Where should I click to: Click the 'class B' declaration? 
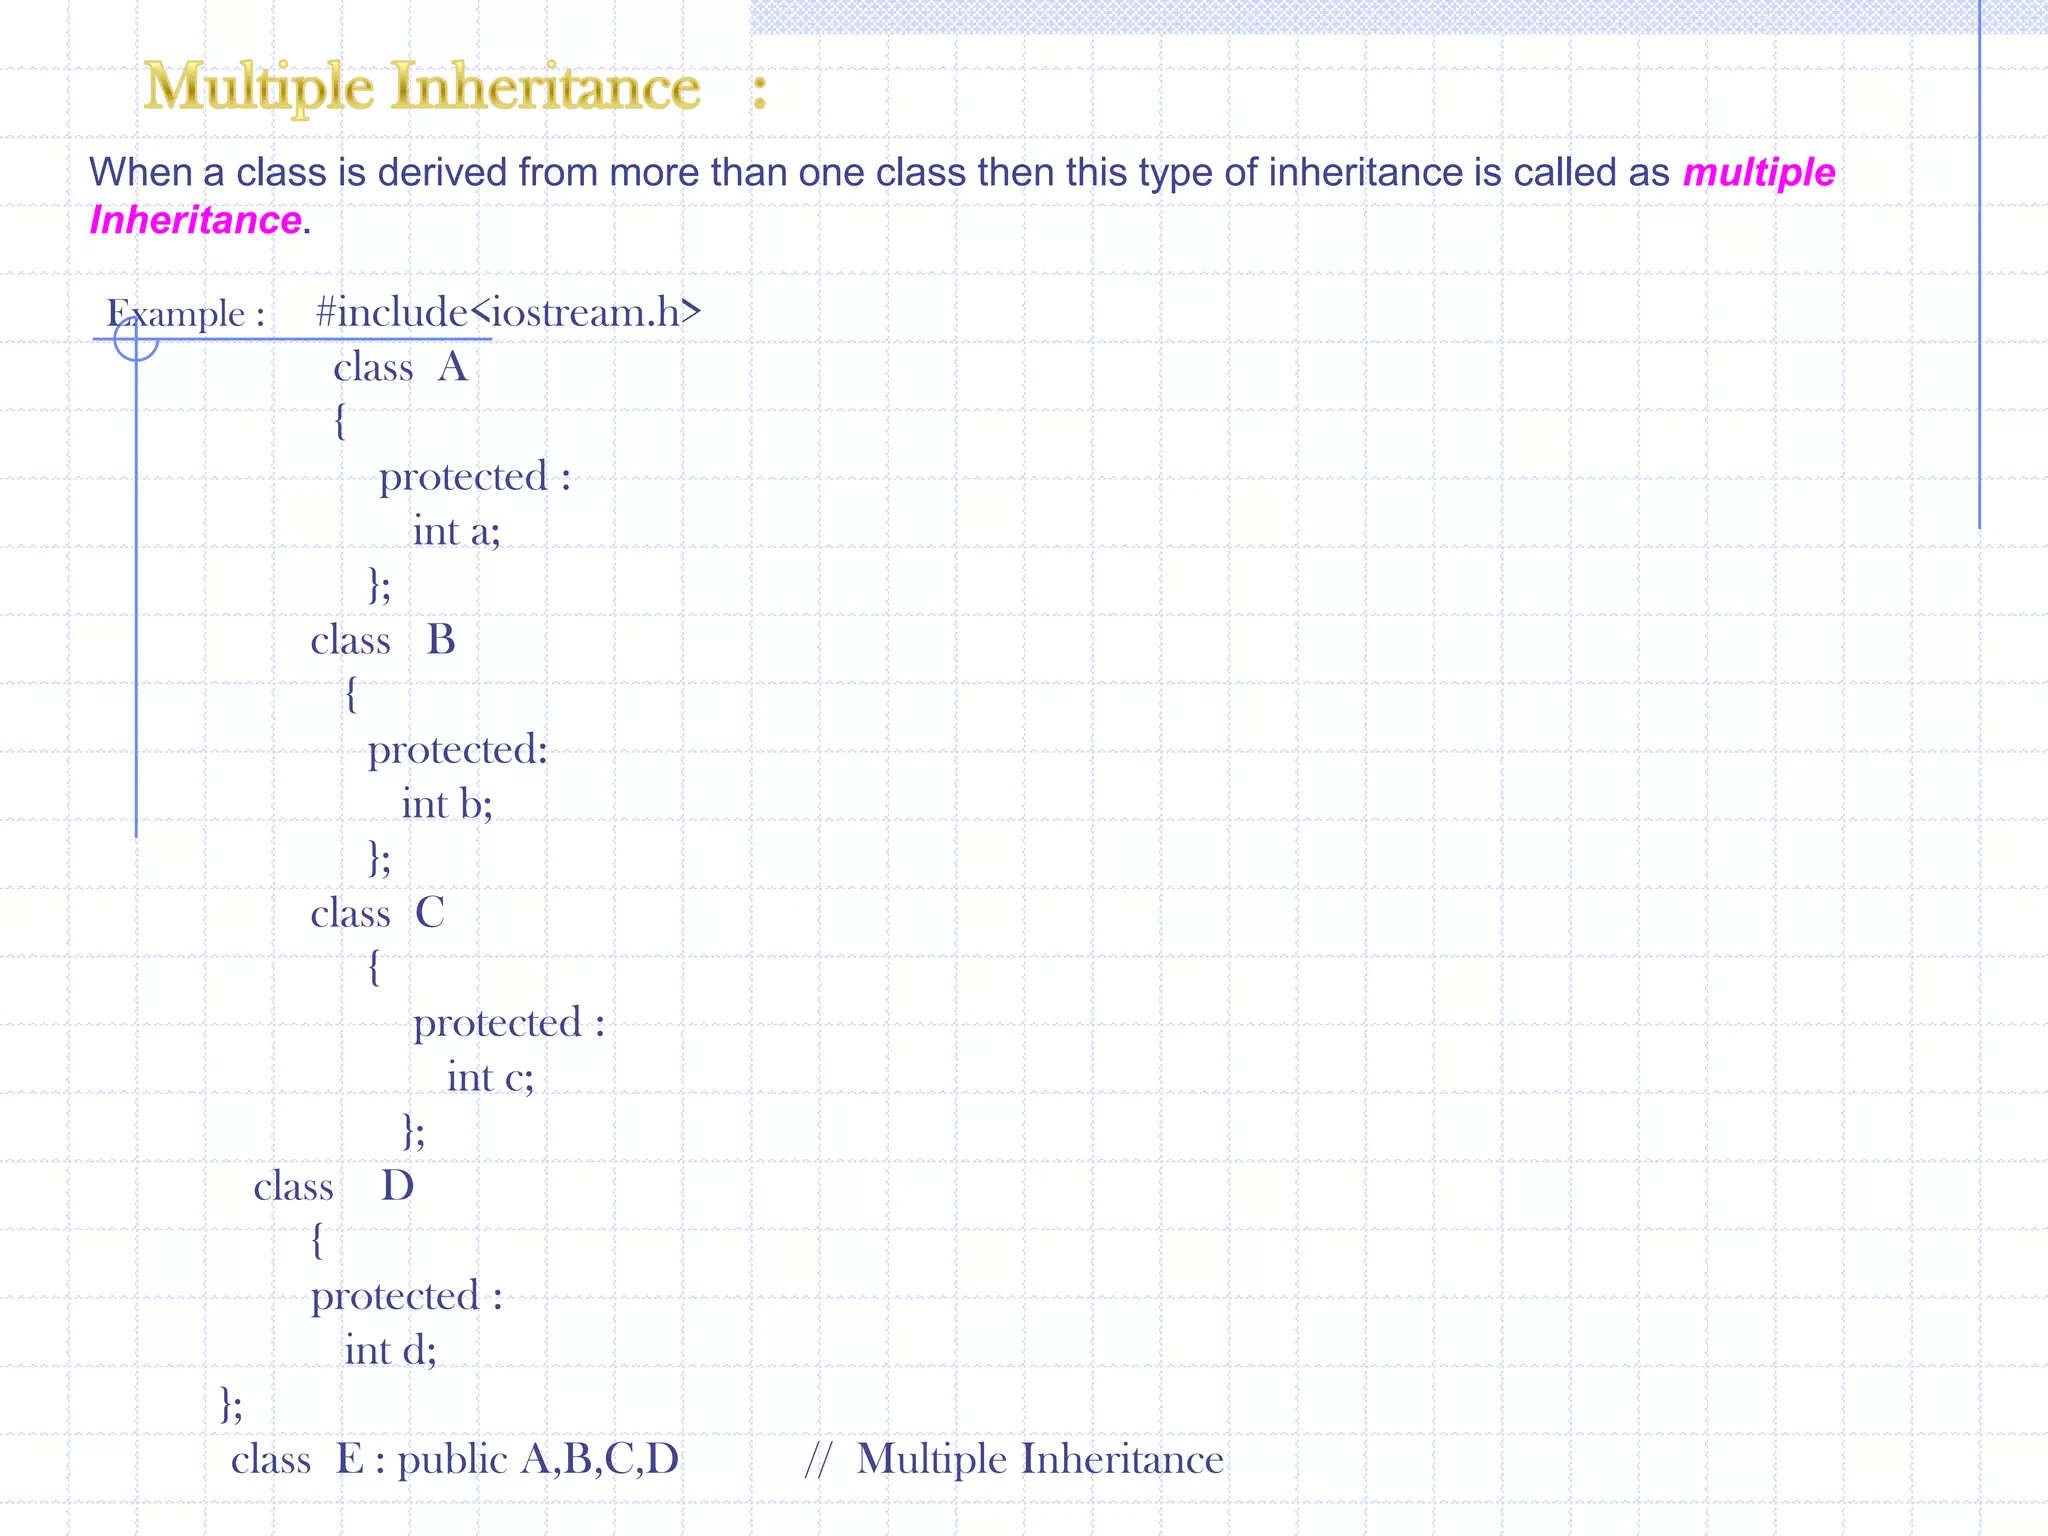[x=382, y=640]
